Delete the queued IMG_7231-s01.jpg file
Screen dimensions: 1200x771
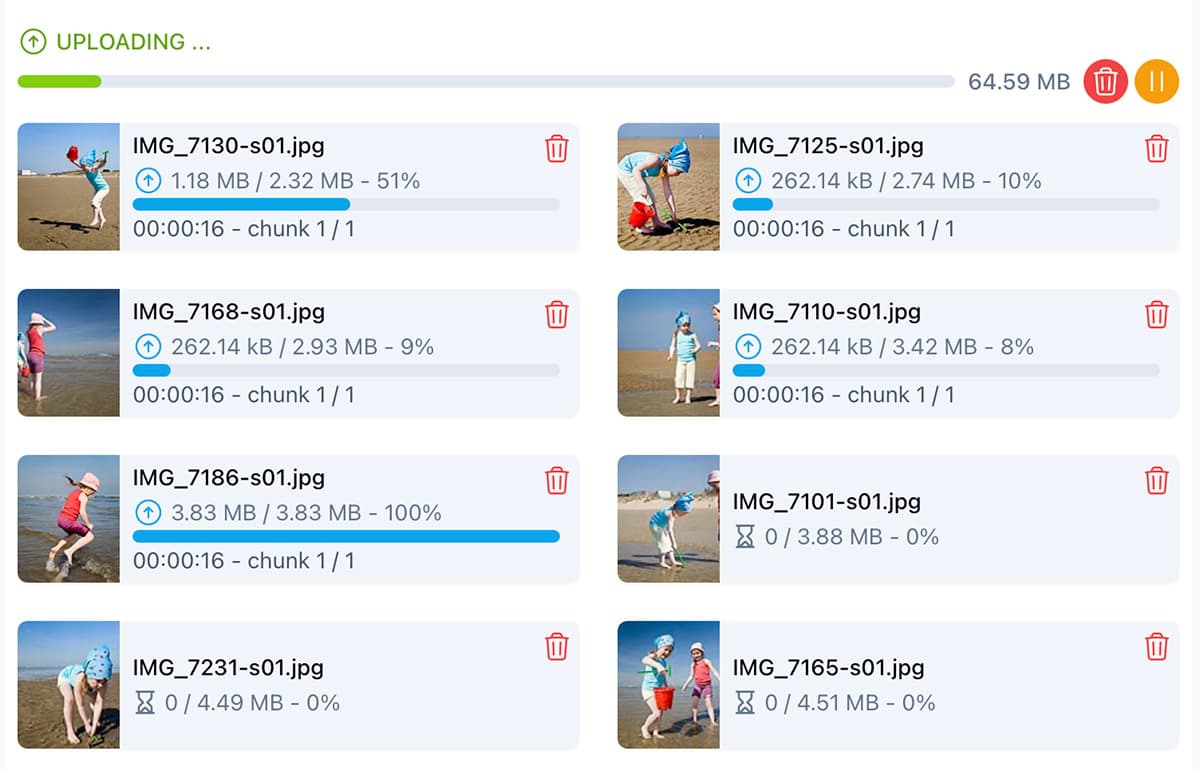click(556, 647)
